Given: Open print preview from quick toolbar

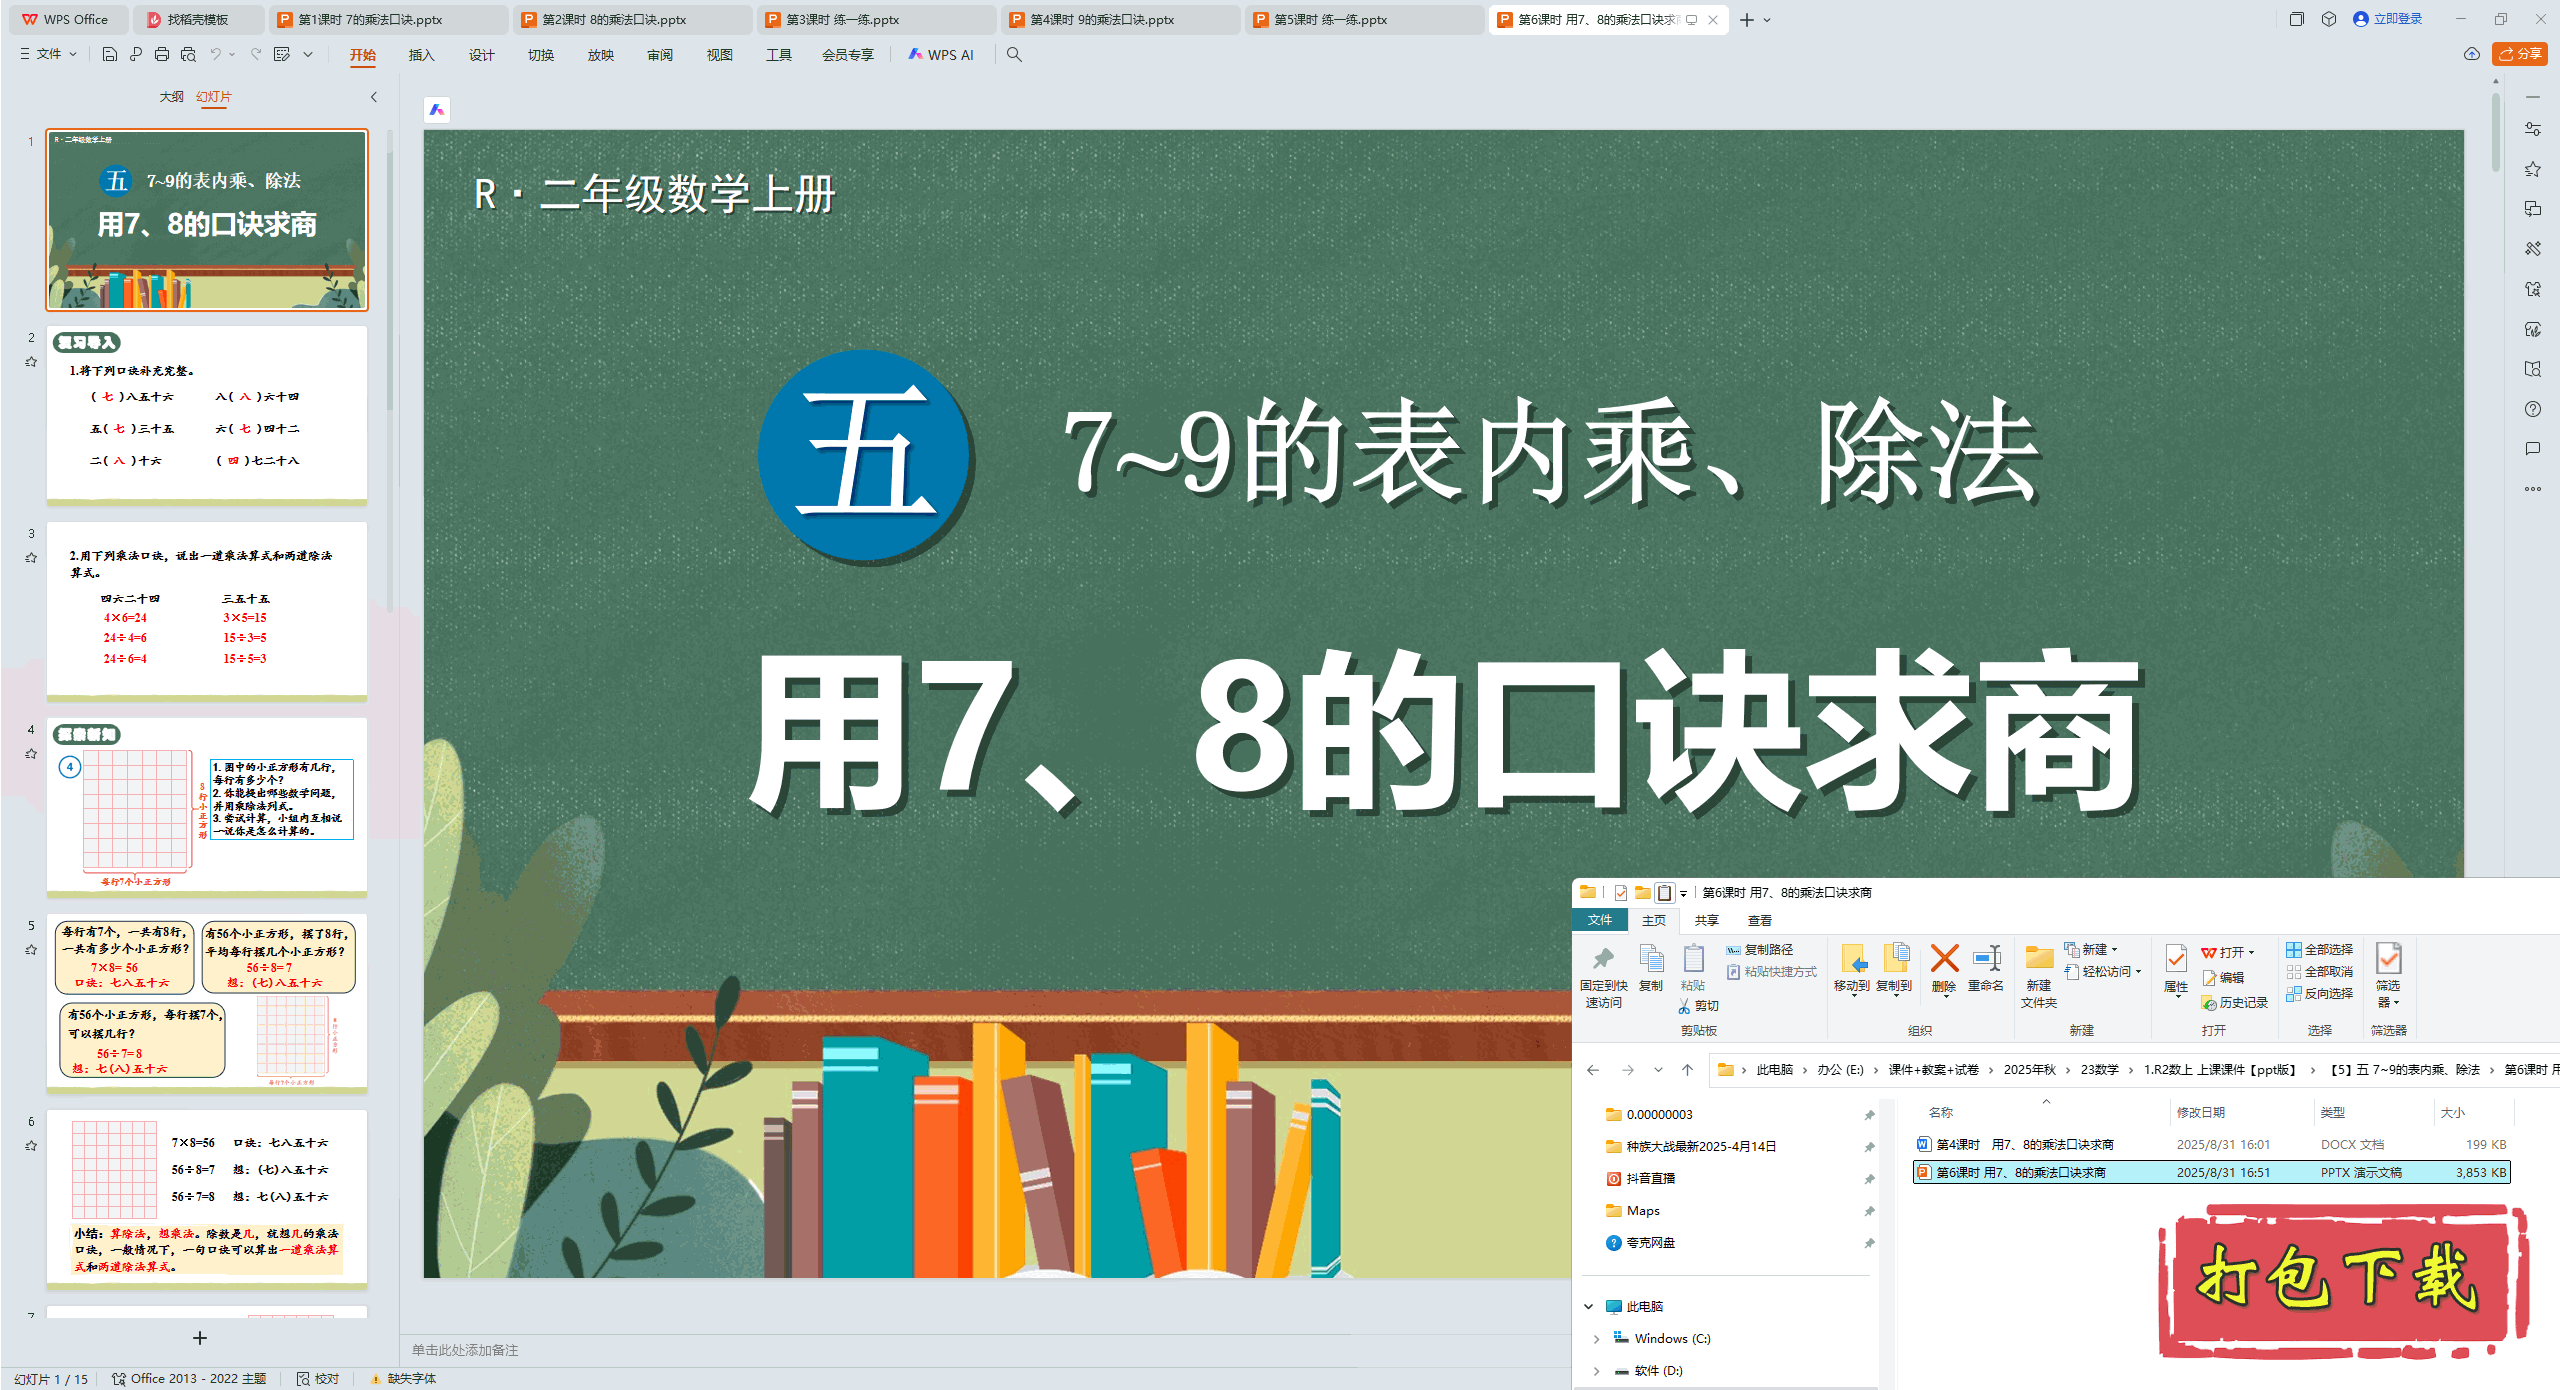Looking at the screenshot, I should pyautogui.click(x=188, y=55).
